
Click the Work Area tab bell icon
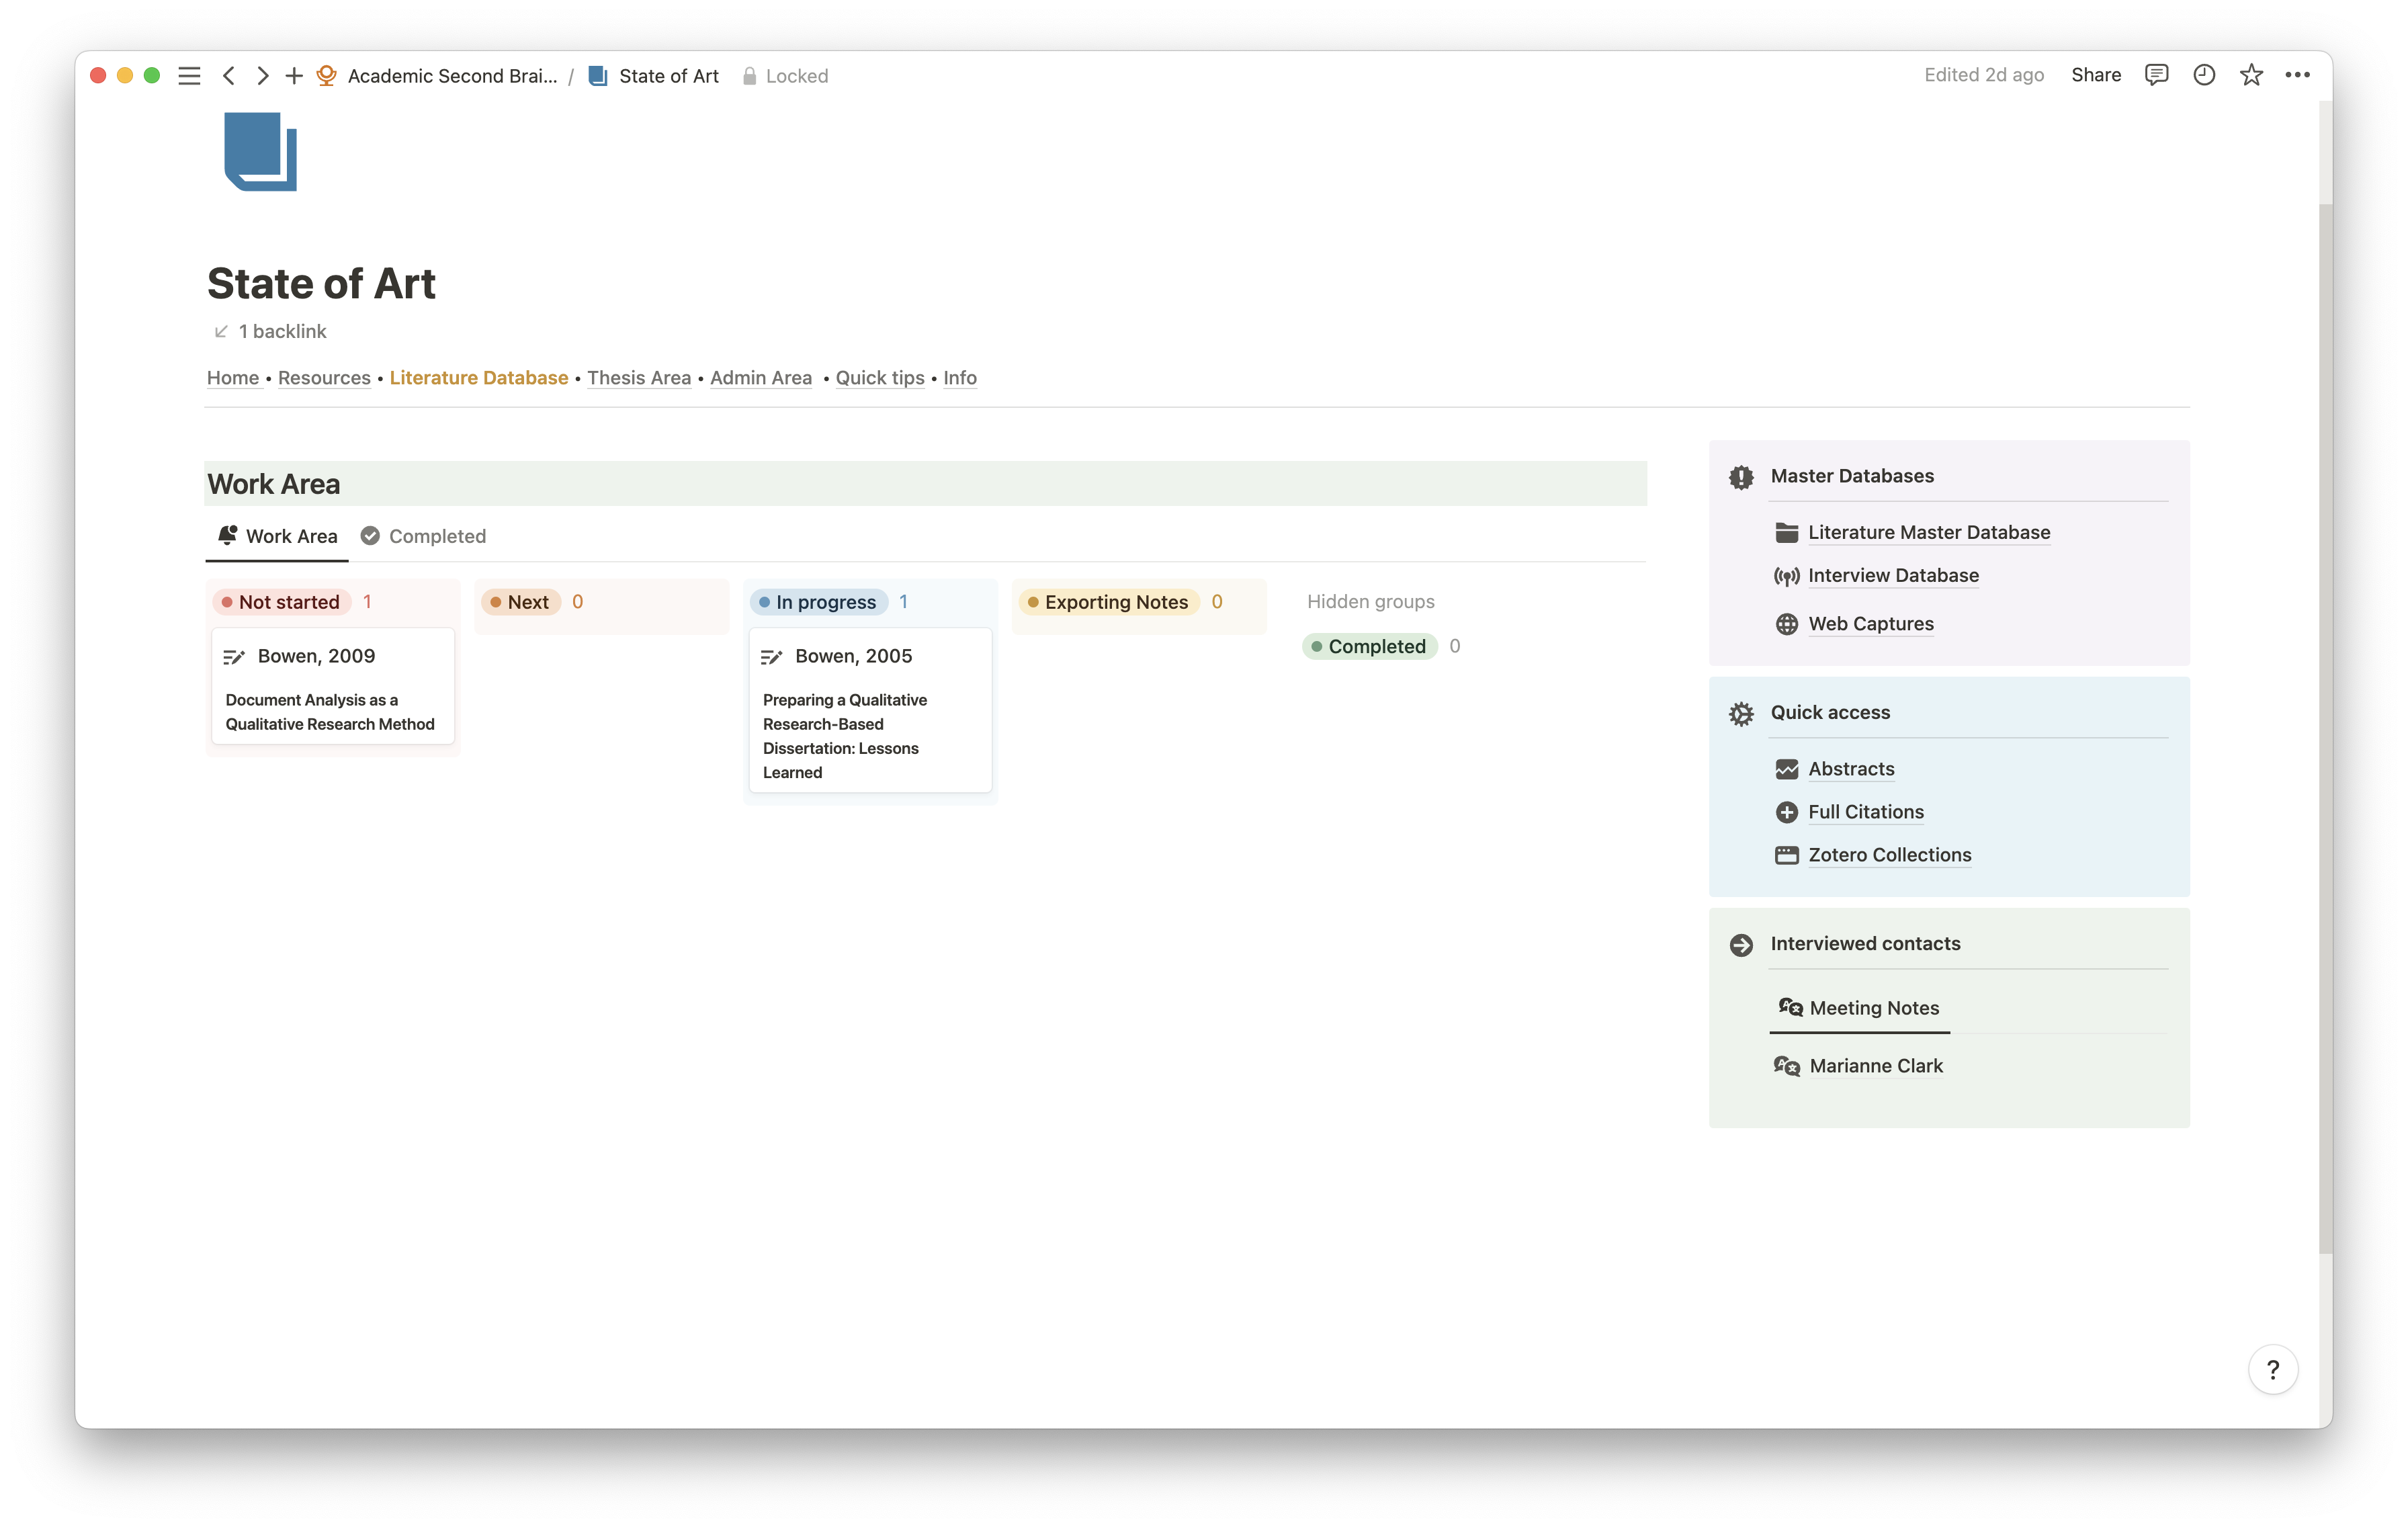(x=228, y=535)
